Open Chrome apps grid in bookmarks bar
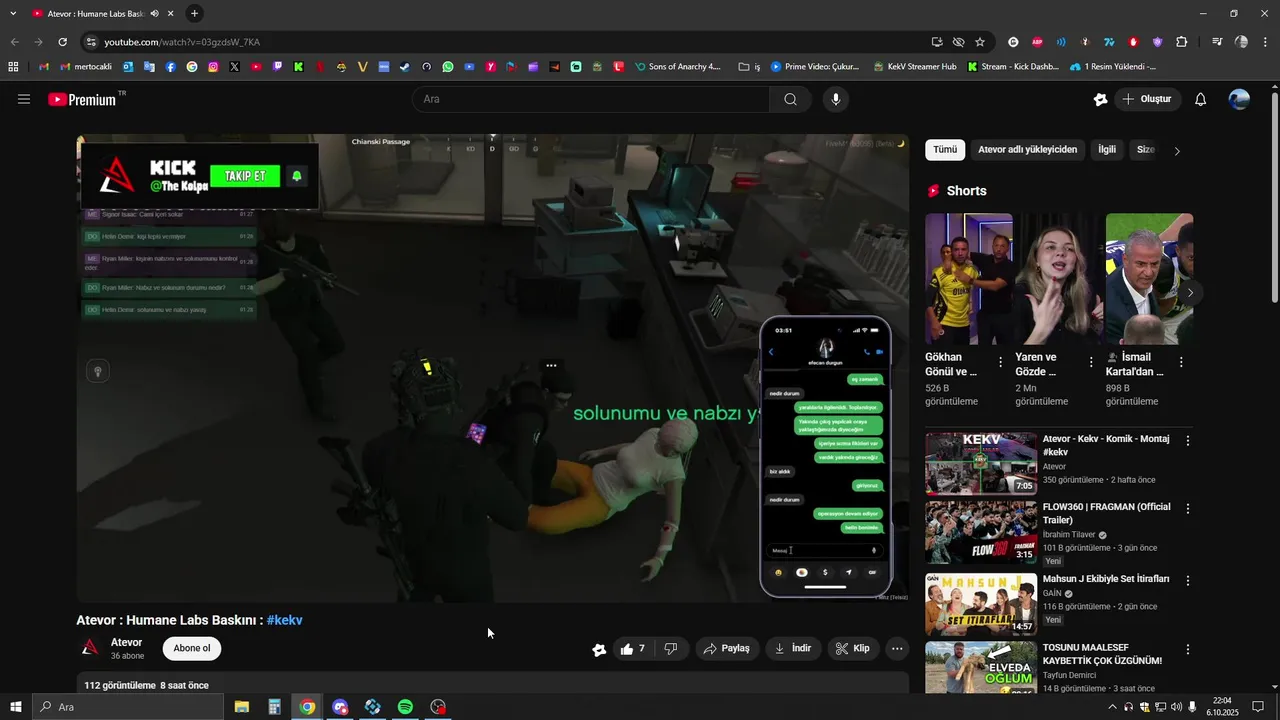Image resolution: width=1280 pixels, height=720 pixels. (13, 67)
